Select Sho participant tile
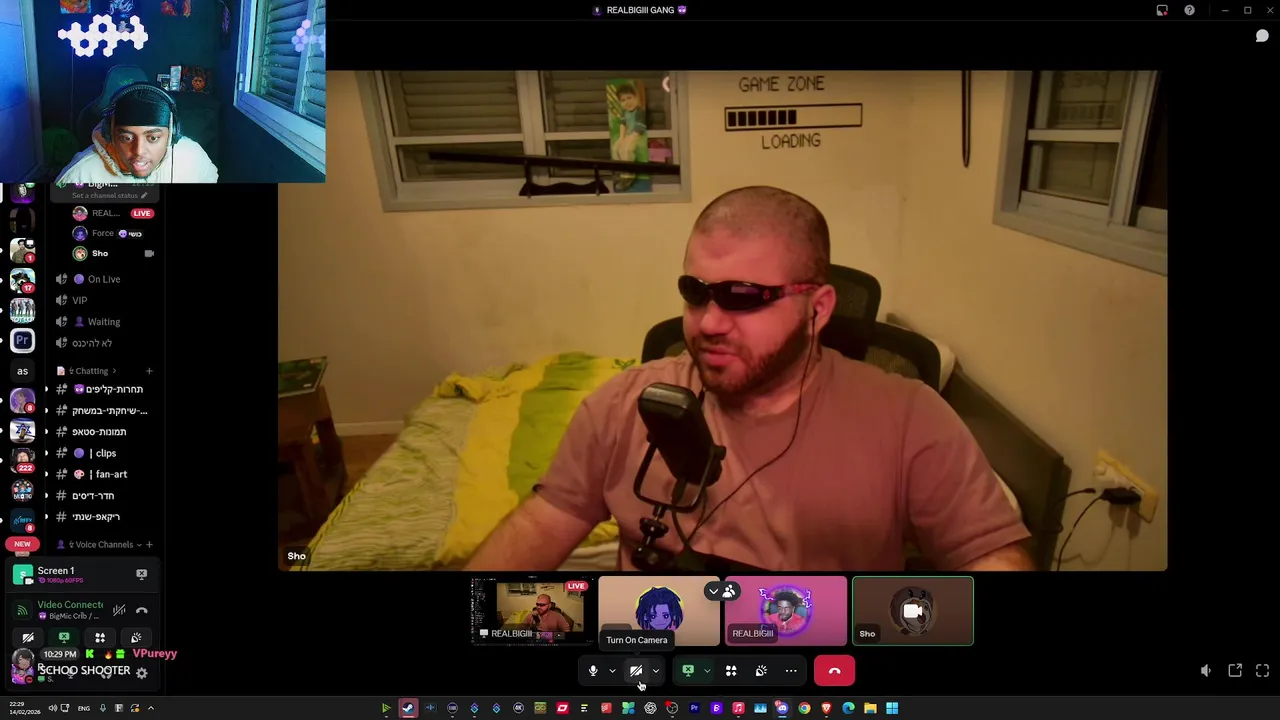The height and width of the screenshot is (720, 1280). 913,611
